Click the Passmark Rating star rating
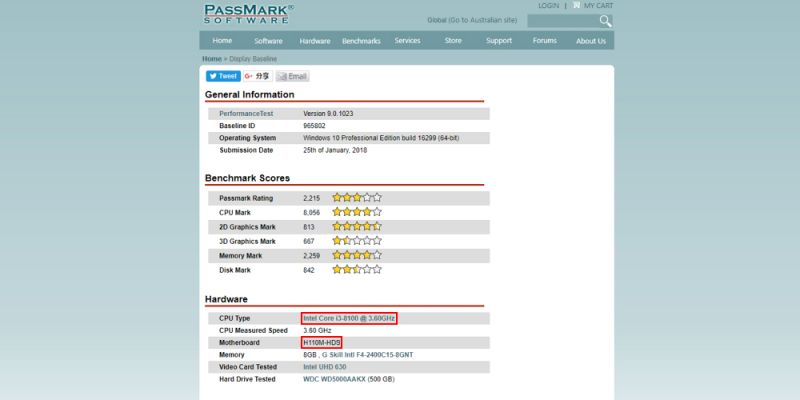Viewport: 800px width, 400px height. [357, 197]
